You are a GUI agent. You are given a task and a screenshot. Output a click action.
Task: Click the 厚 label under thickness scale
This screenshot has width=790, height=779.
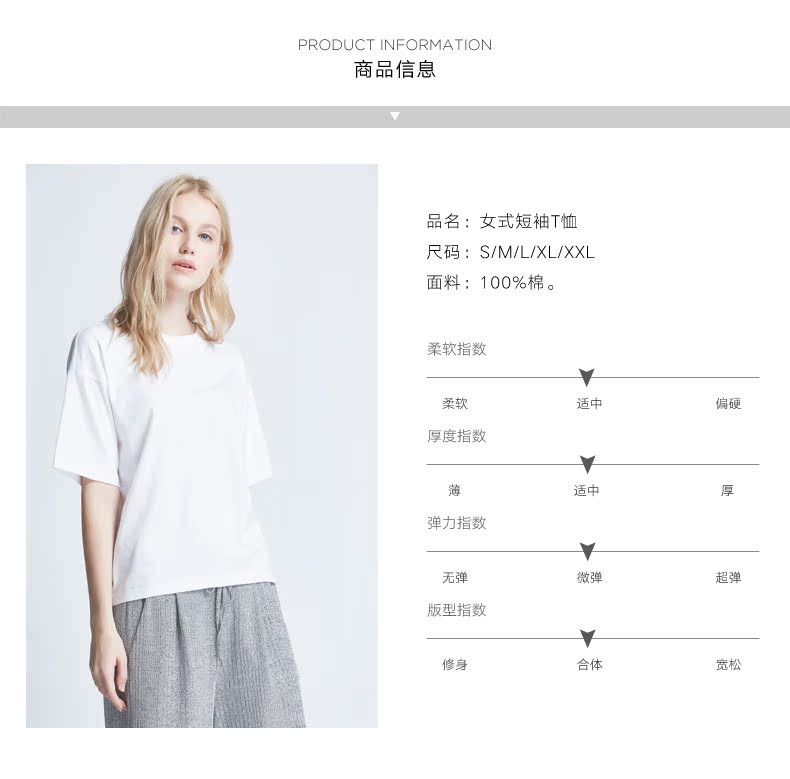(727, 491)
